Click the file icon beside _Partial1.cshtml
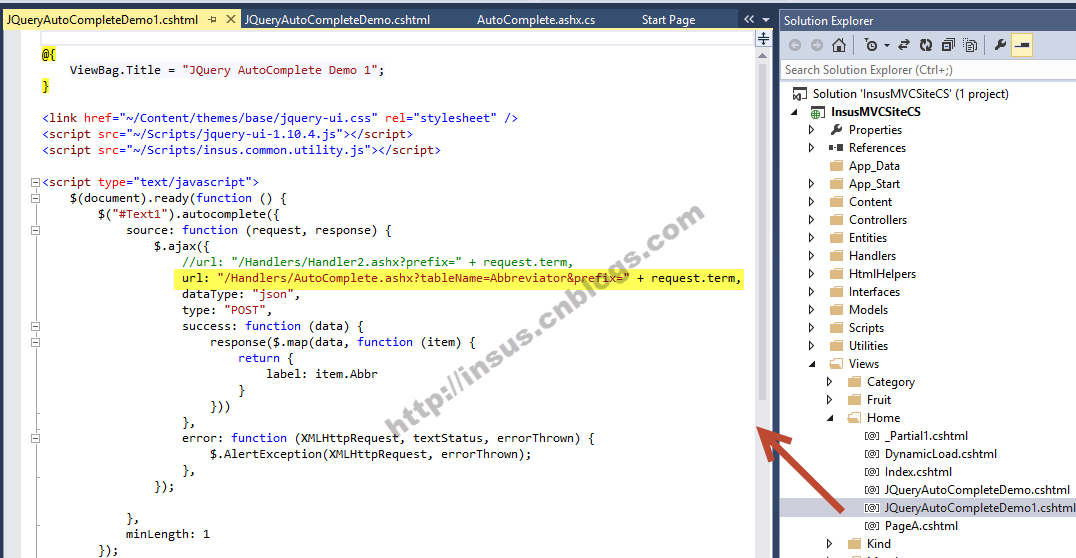Viewport: 1076px width, 558px height. pos(872,436)
